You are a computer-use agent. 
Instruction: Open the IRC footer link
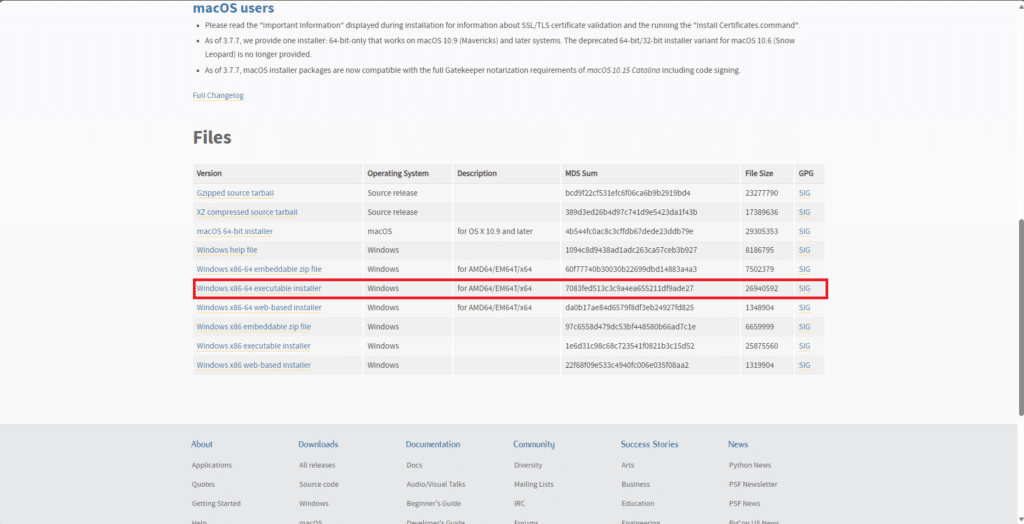[x=519, y=504]
